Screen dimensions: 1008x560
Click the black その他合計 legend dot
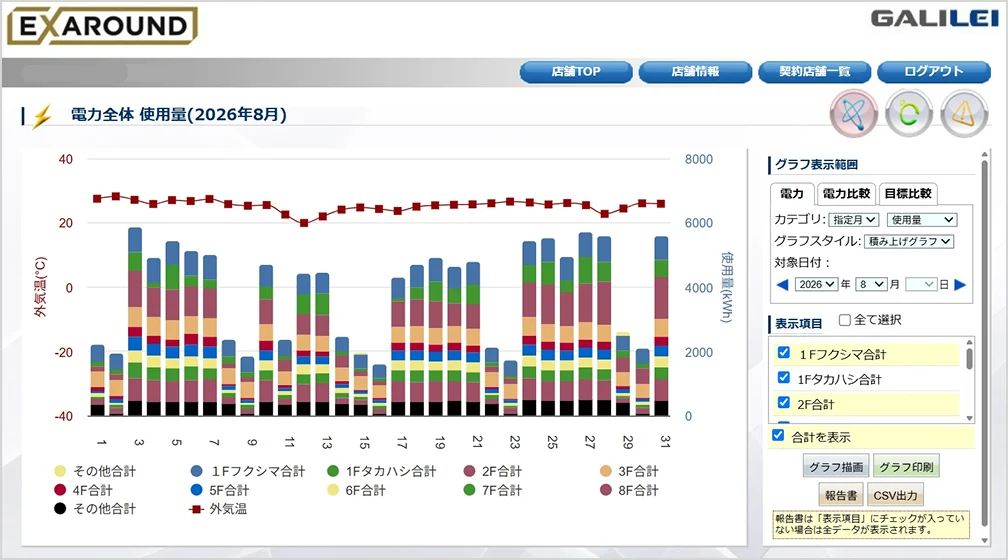[60, 509]
